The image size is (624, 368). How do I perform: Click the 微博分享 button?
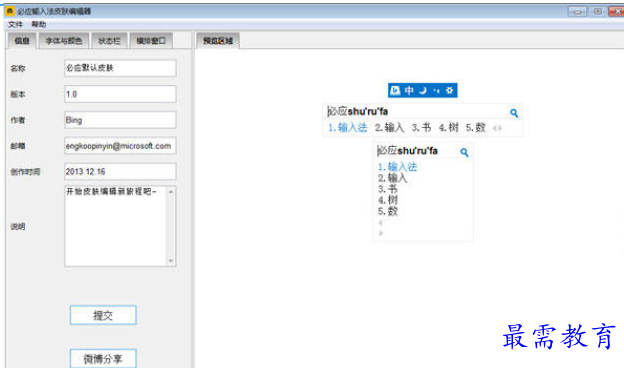point(103,359)
